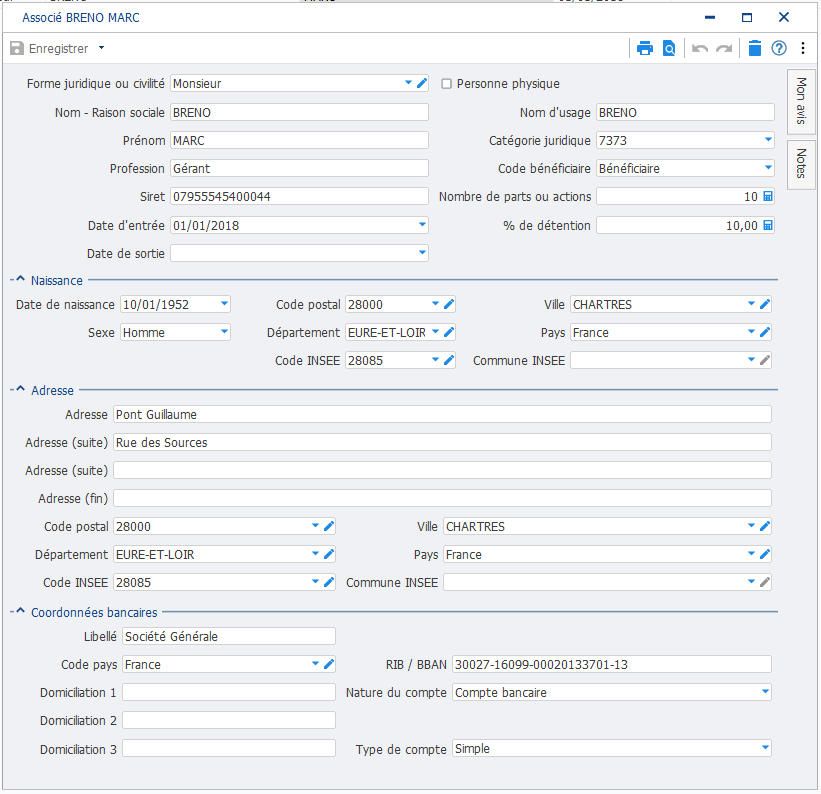
Task: Switch to the Notes side tab
Action: tap(801, 163)
